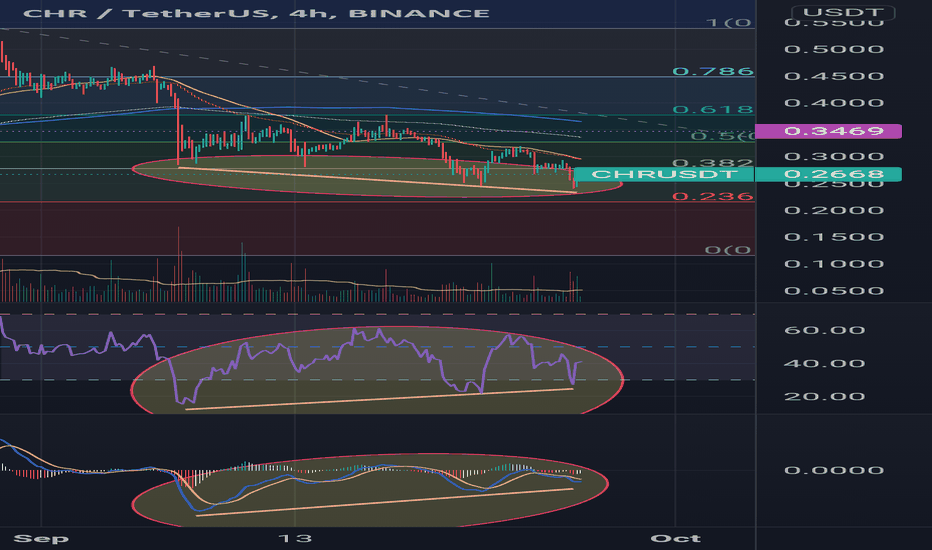932x550 pixels.
Task: Click the 0.4000 price axis value
Action: pyautogui.click(x=833, y=103)
